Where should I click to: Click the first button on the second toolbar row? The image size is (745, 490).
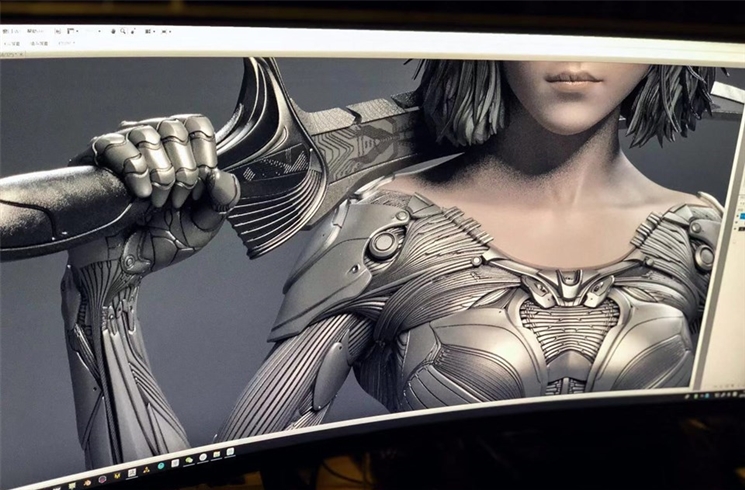coord(11,43)
